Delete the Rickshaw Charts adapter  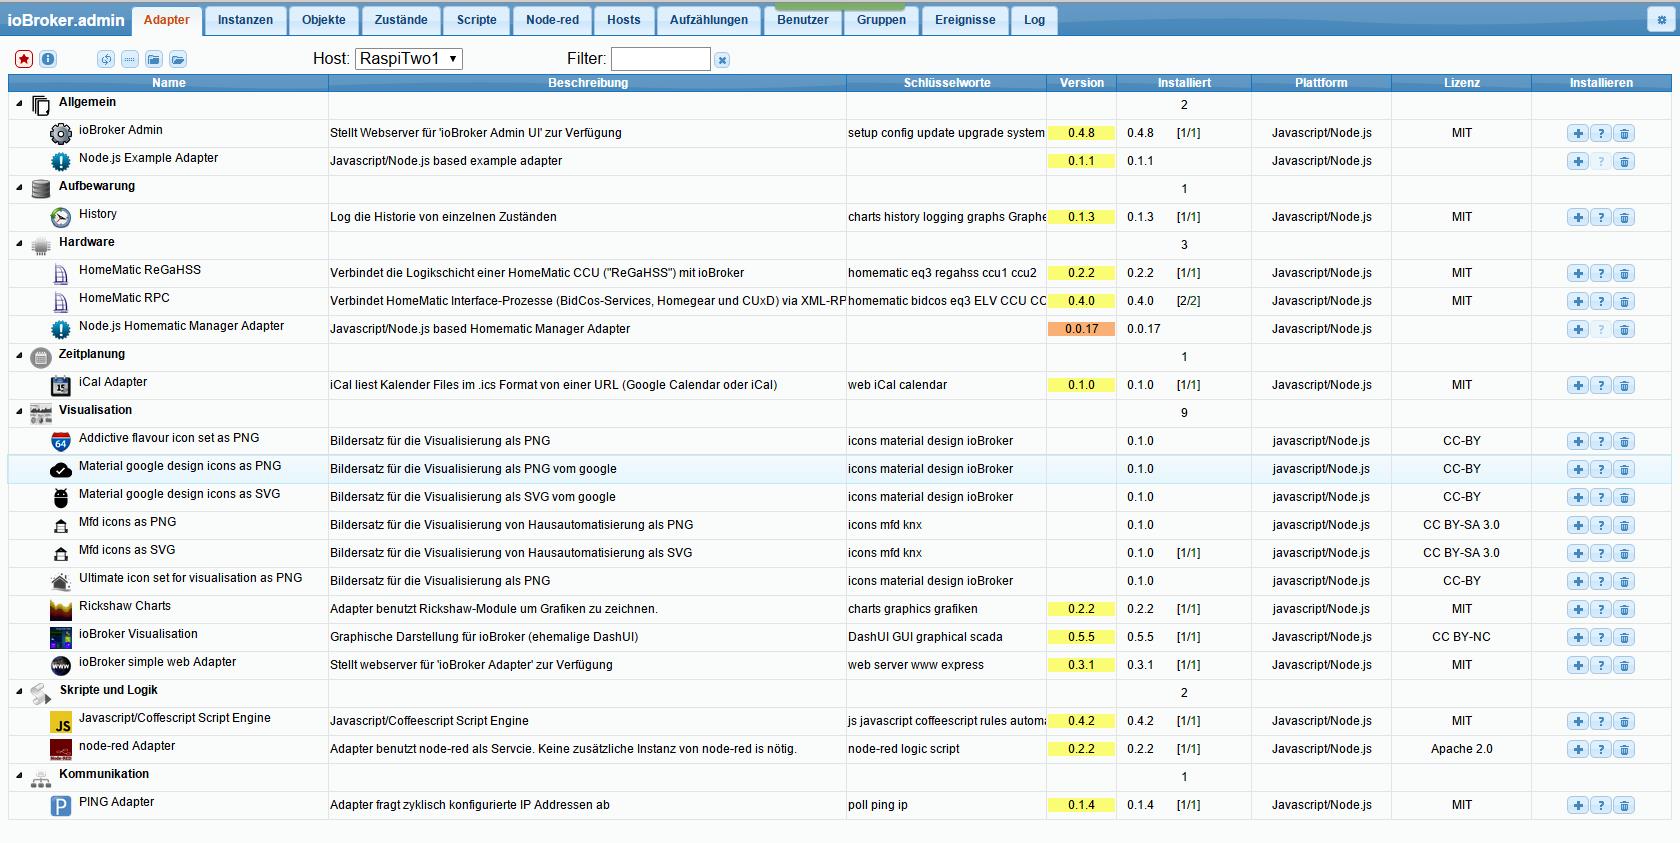[x=1624, y=609]
